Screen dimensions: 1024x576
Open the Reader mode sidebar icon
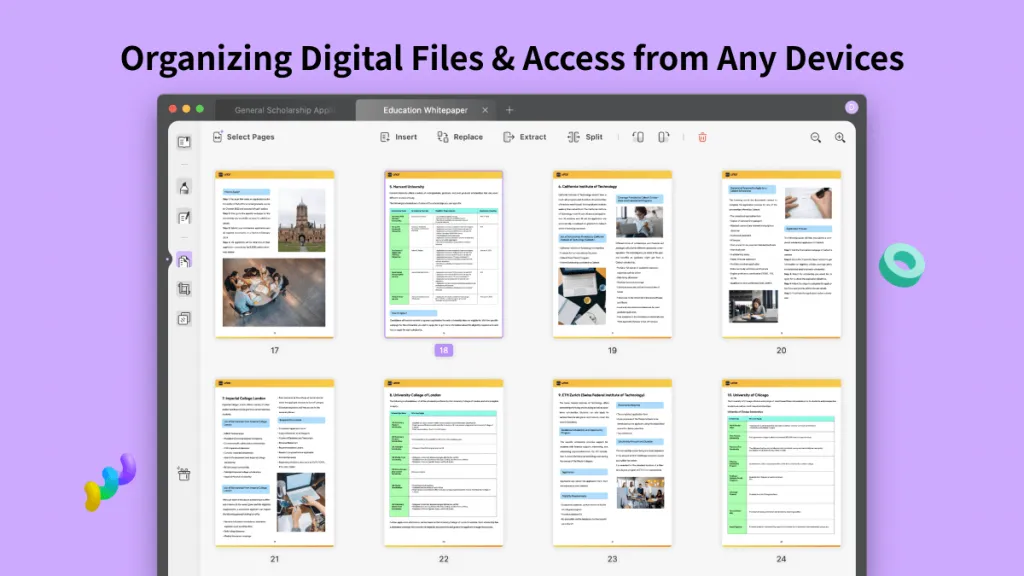point(184,142)
